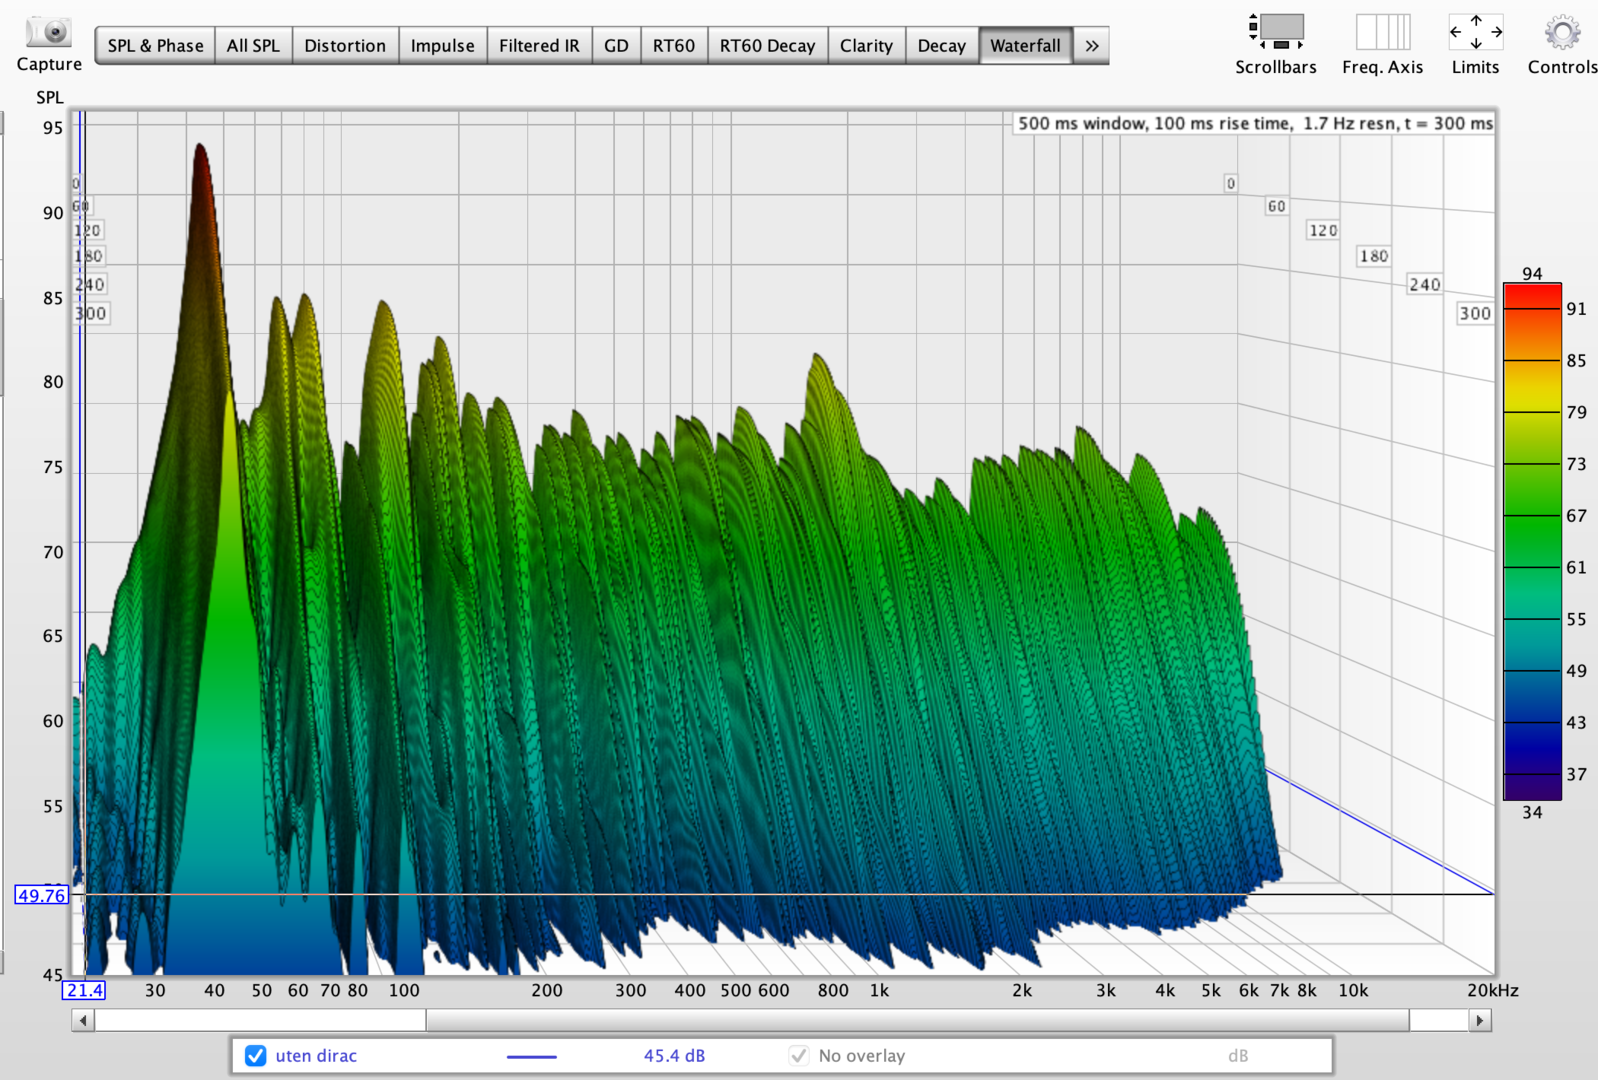The width and height of the screenshot is (1598, 1080).
Task: Open the Controls gear icon
Action: pos(1562,32)
